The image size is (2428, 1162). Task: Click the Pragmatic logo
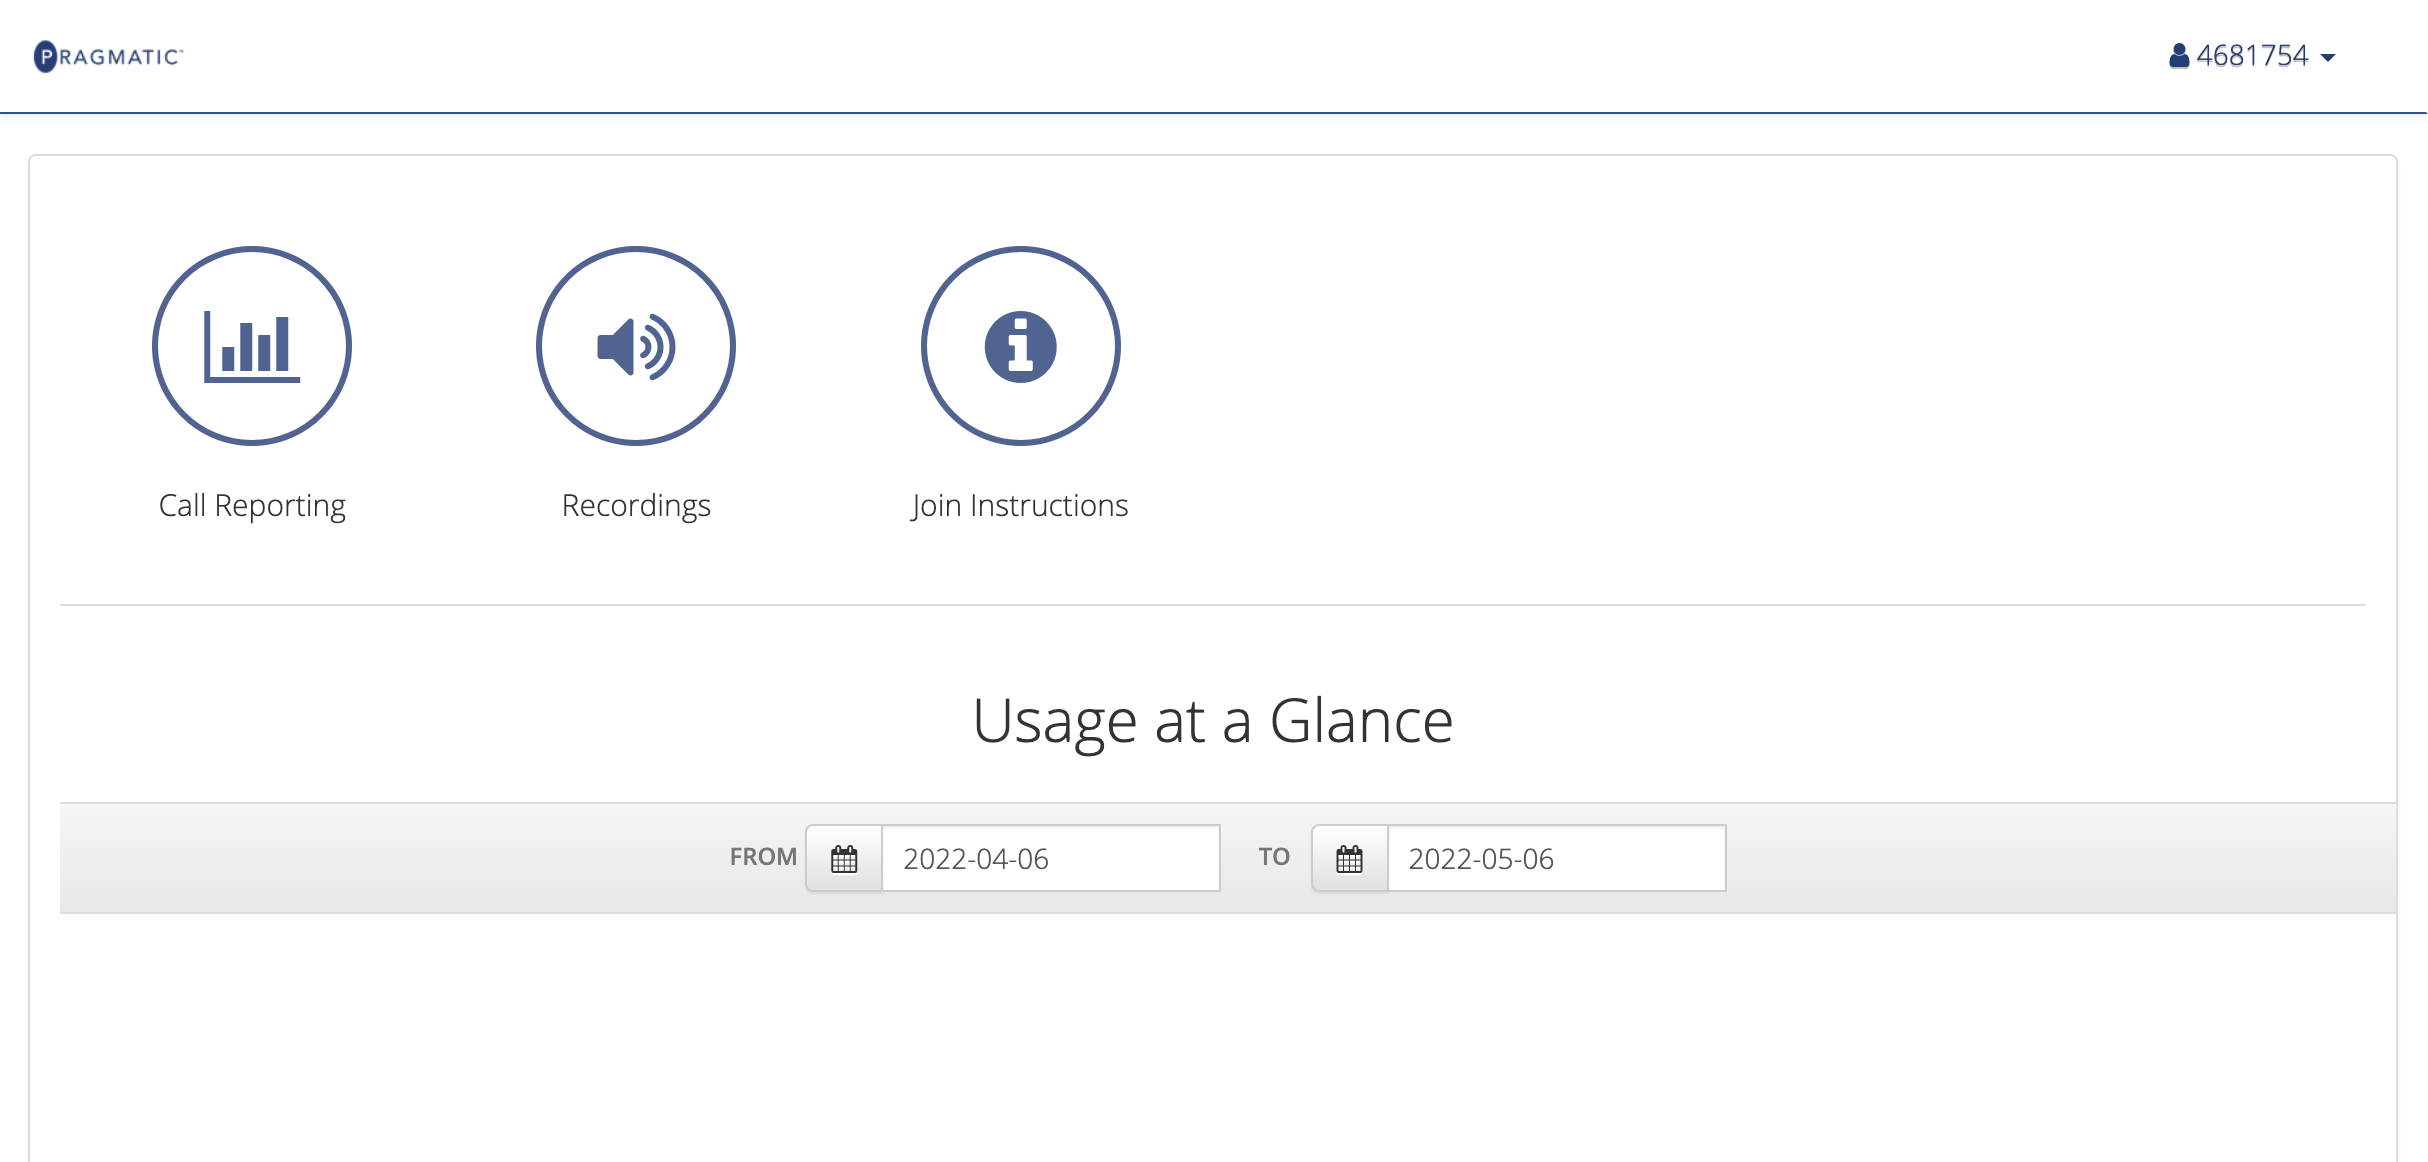click(x=108, y=56)
